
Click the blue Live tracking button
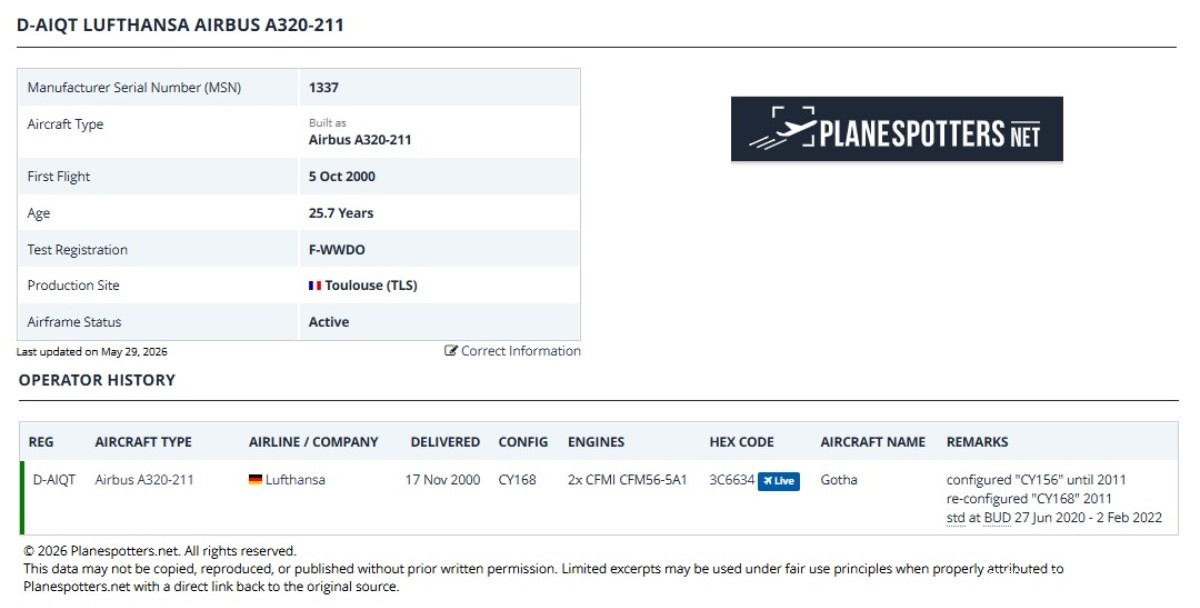click(778, 481)
